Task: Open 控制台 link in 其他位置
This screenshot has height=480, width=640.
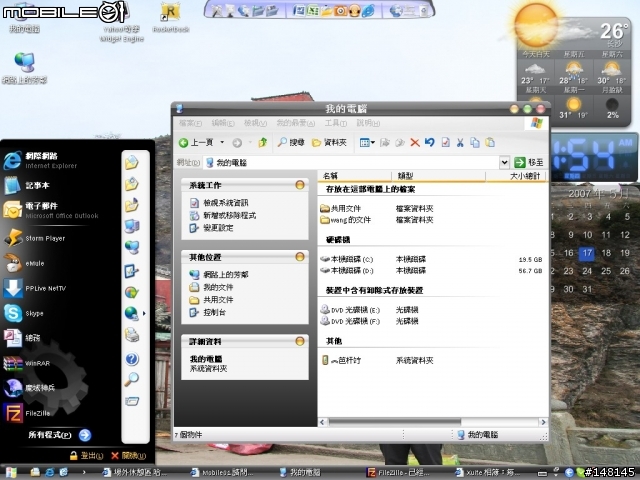Action: click(214, 313)
